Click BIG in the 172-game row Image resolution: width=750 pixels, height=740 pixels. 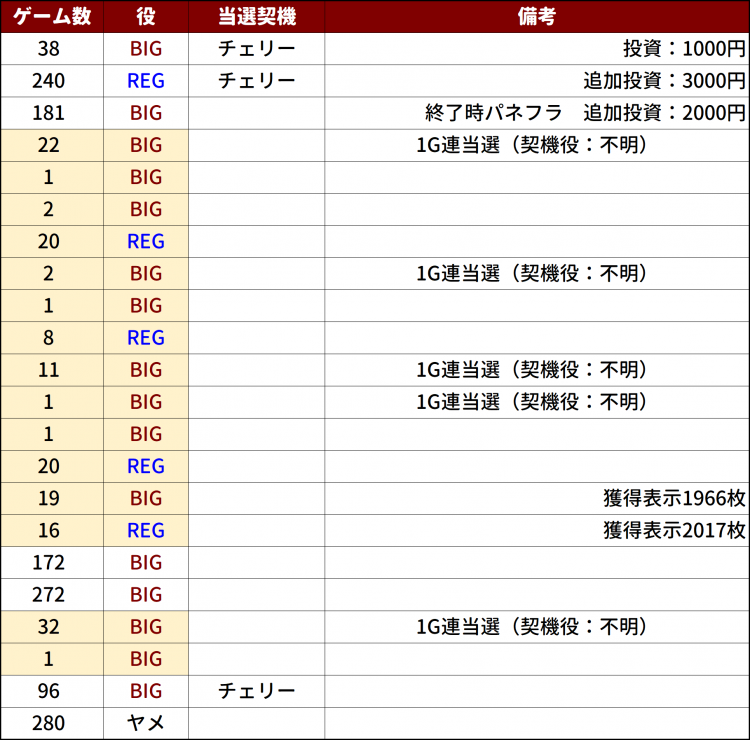146,563
